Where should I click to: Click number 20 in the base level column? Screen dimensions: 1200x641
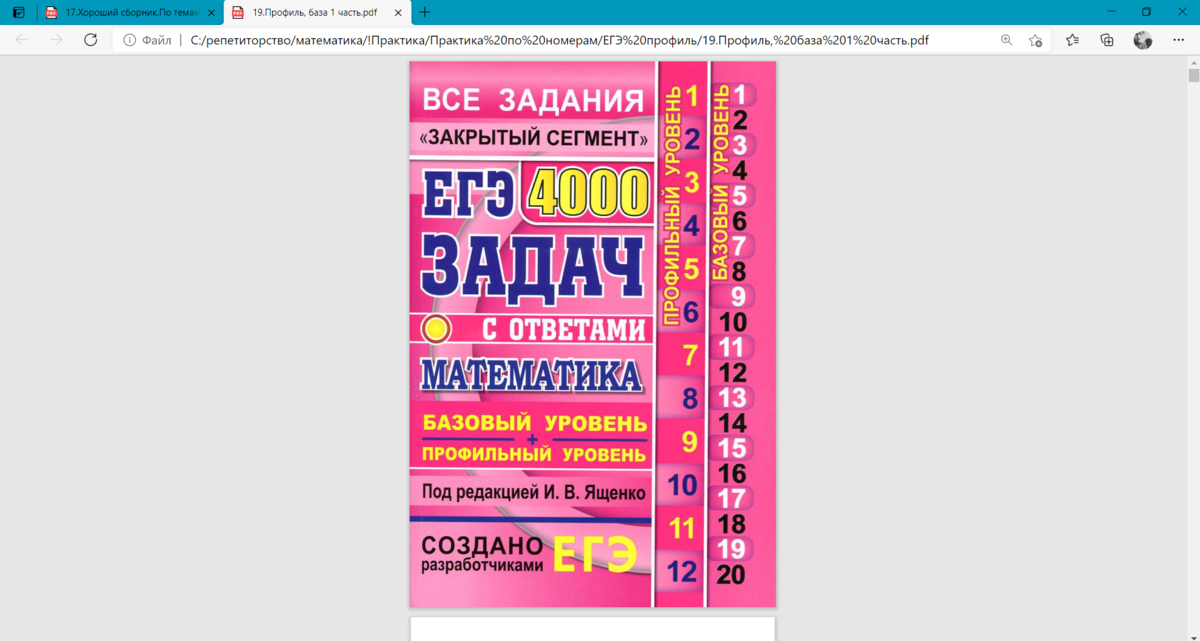731,575
